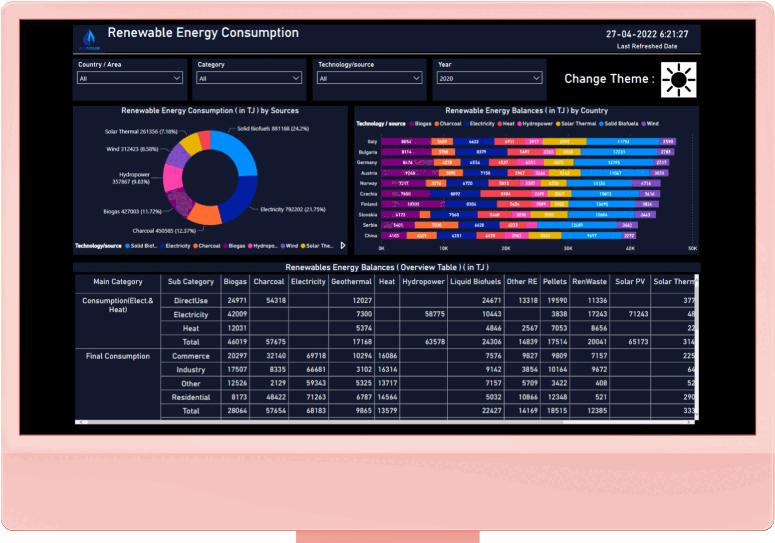Open the Country / Area dropdown
This screenshot has width=775, height=543.
(130, 78)
